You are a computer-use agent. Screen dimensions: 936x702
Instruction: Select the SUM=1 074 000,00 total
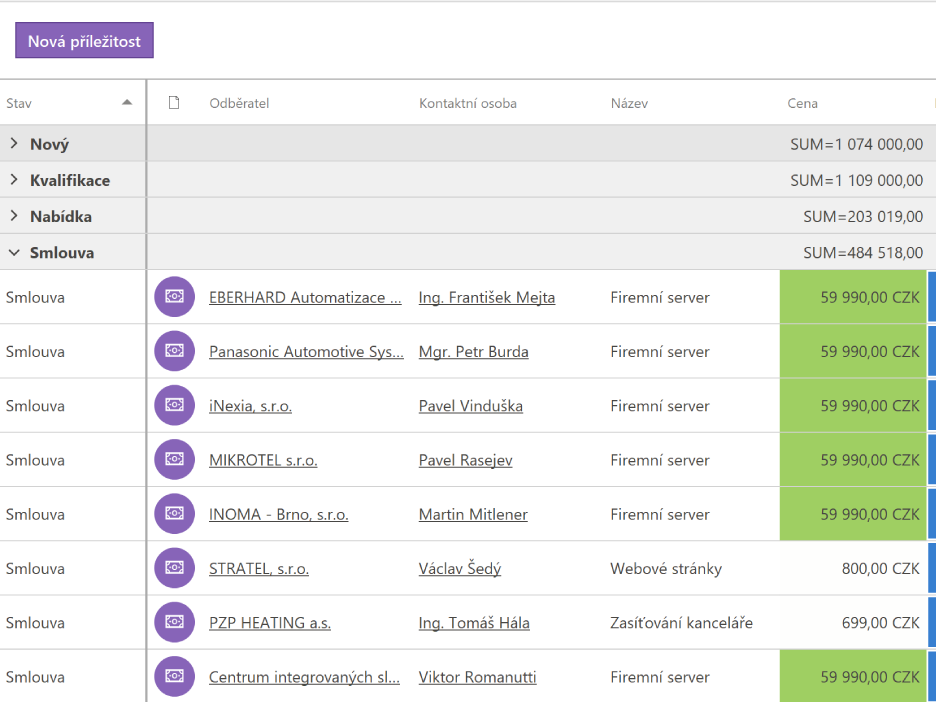click(857, 144)
